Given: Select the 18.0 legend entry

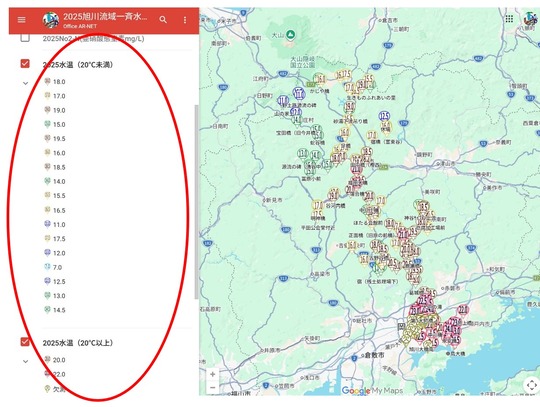Looking at the screenshot, I should coord(55,82).
